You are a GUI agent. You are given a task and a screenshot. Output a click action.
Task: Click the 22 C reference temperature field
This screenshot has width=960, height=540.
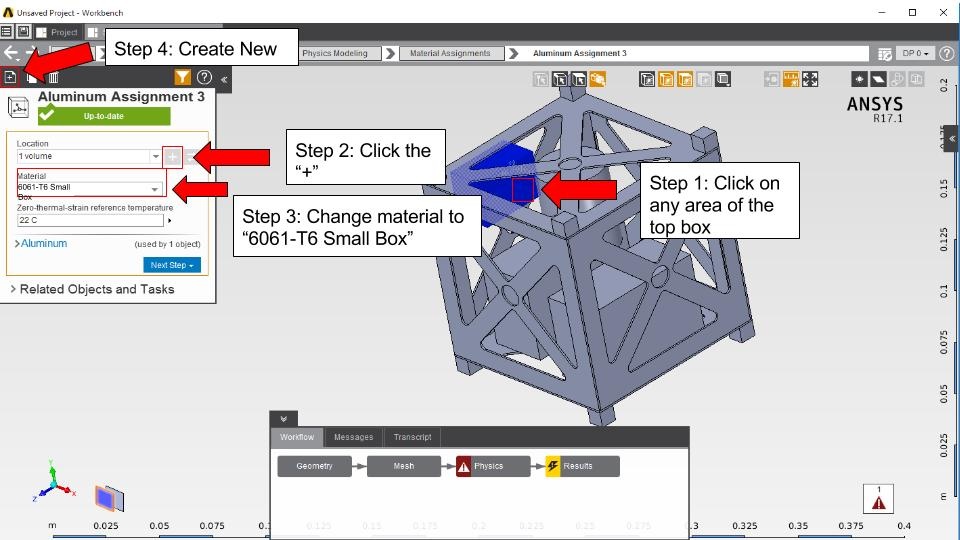(90, 220)
